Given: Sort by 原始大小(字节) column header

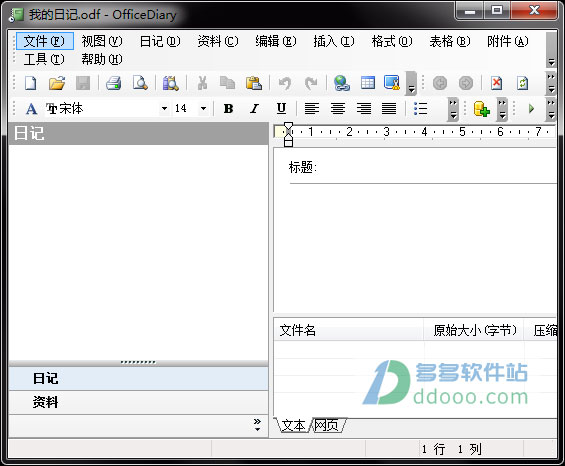Looking at the screenshot, I should coord(474,330).
